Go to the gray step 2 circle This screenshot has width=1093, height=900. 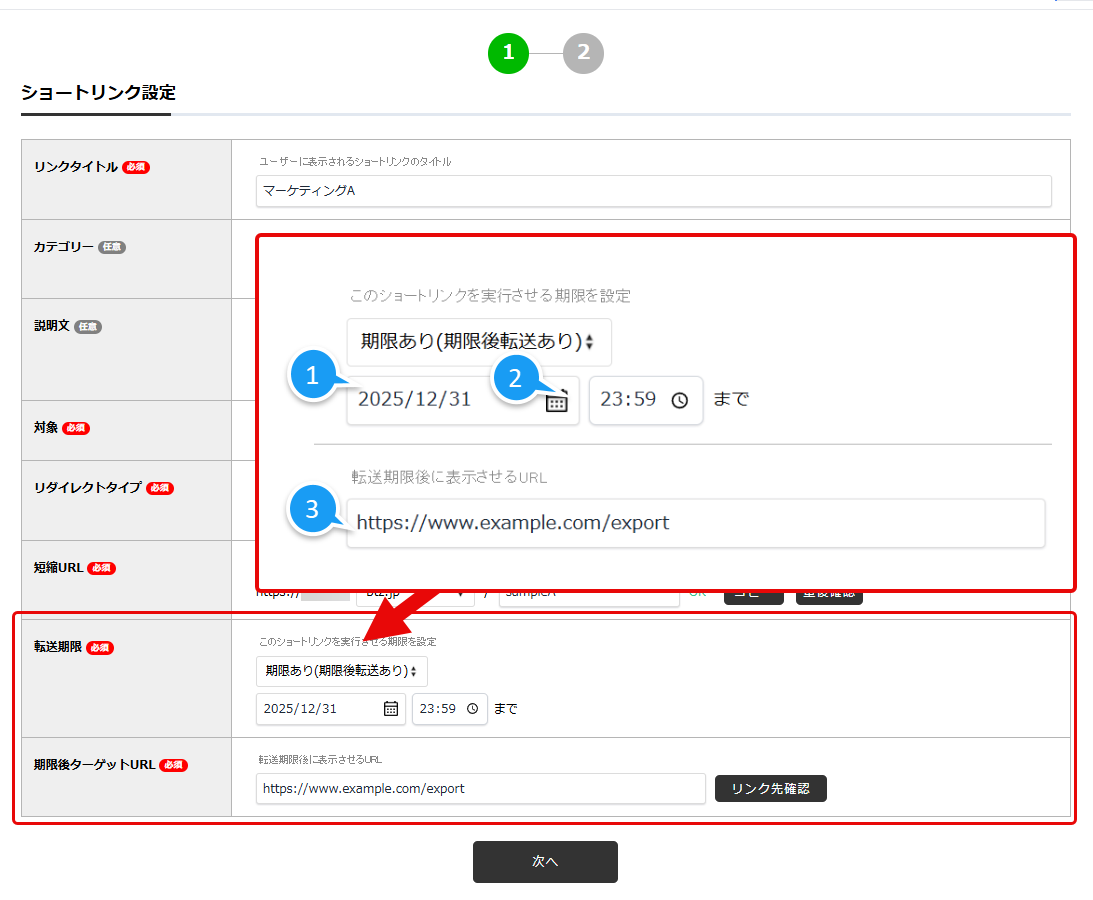pyautogui.click(x=583, y=53)
